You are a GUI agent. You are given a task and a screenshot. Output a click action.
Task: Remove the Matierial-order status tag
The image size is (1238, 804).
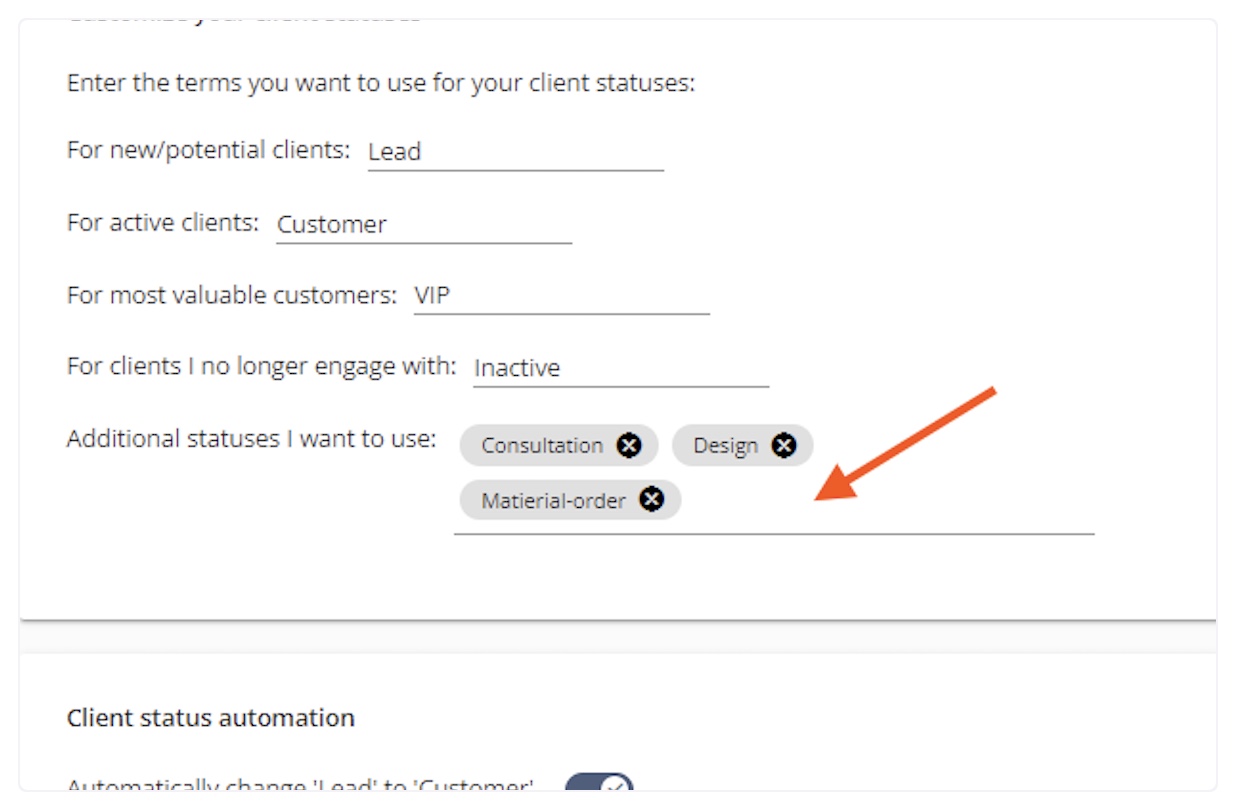651,499
